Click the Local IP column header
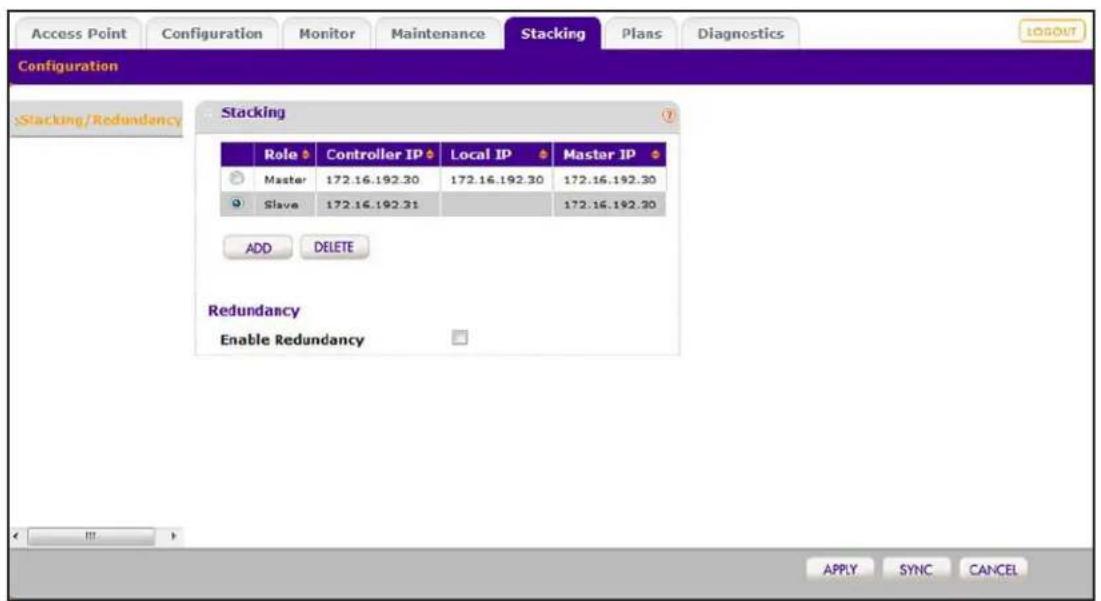This screenshot has width=1101, height=601. tap(497, 154)
